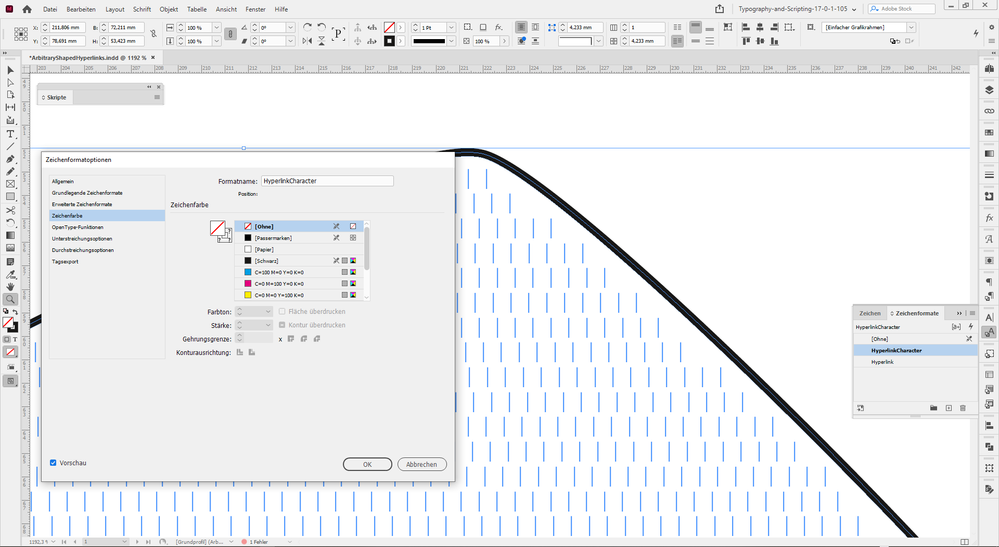Select the Eyedropper tool

[10, 274]
